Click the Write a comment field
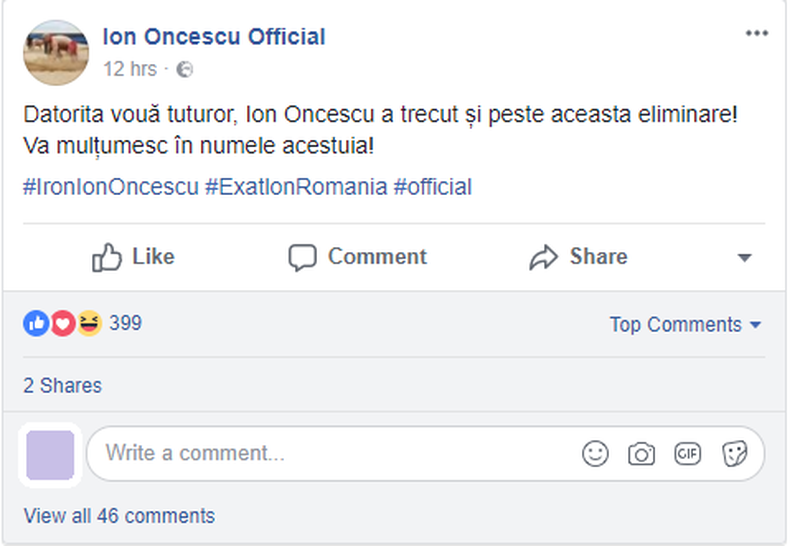 (x=330, y=454)
